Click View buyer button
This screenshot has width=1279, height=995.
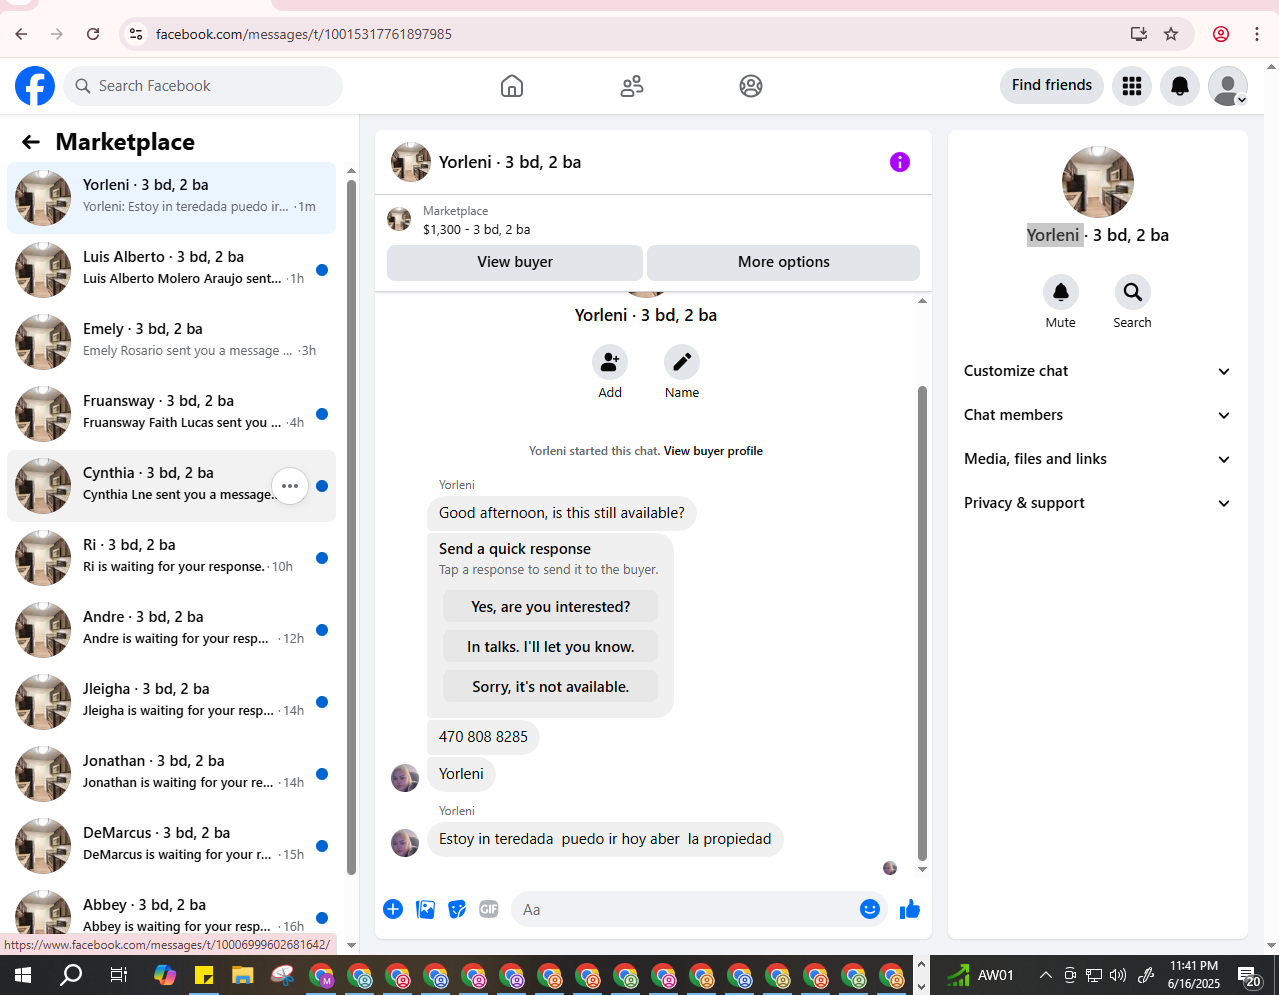coord(515,262)
